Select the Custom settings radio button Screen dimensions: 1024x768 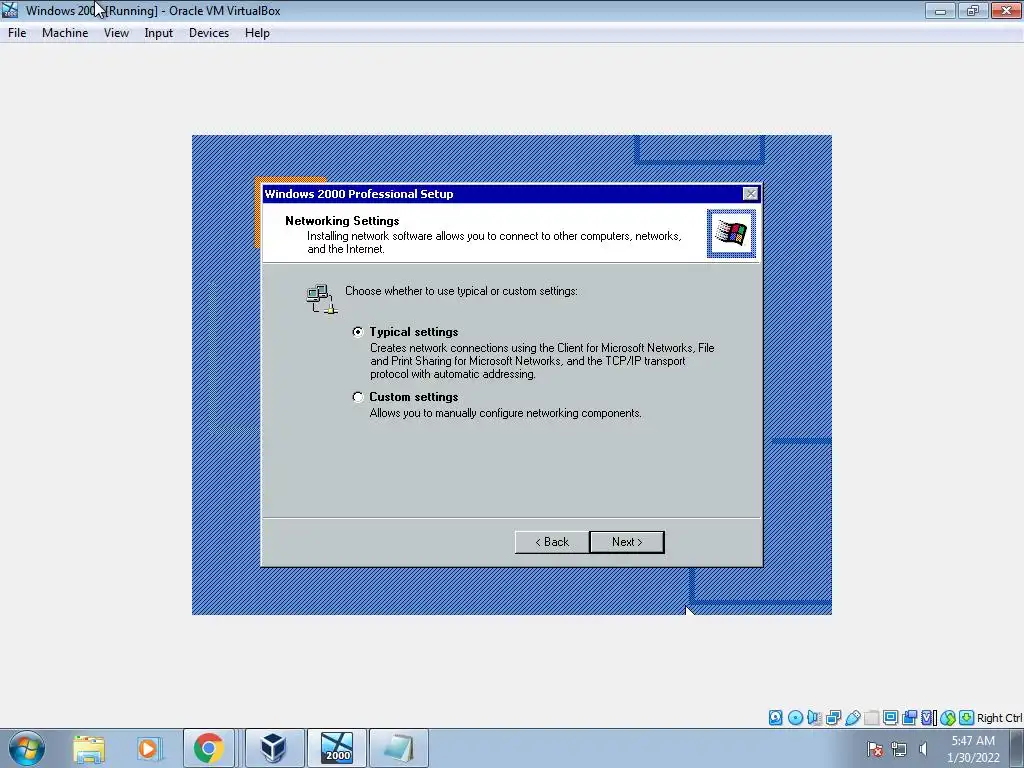click(x=358, y=397)
